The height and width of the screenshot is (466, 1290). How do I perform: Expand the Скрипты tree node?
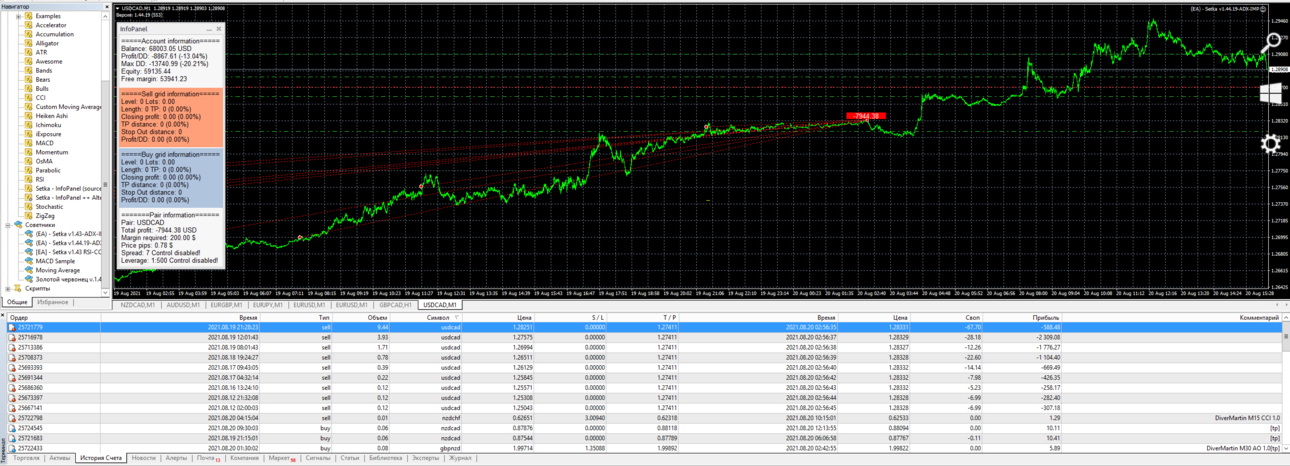click(x=8, y=288)
